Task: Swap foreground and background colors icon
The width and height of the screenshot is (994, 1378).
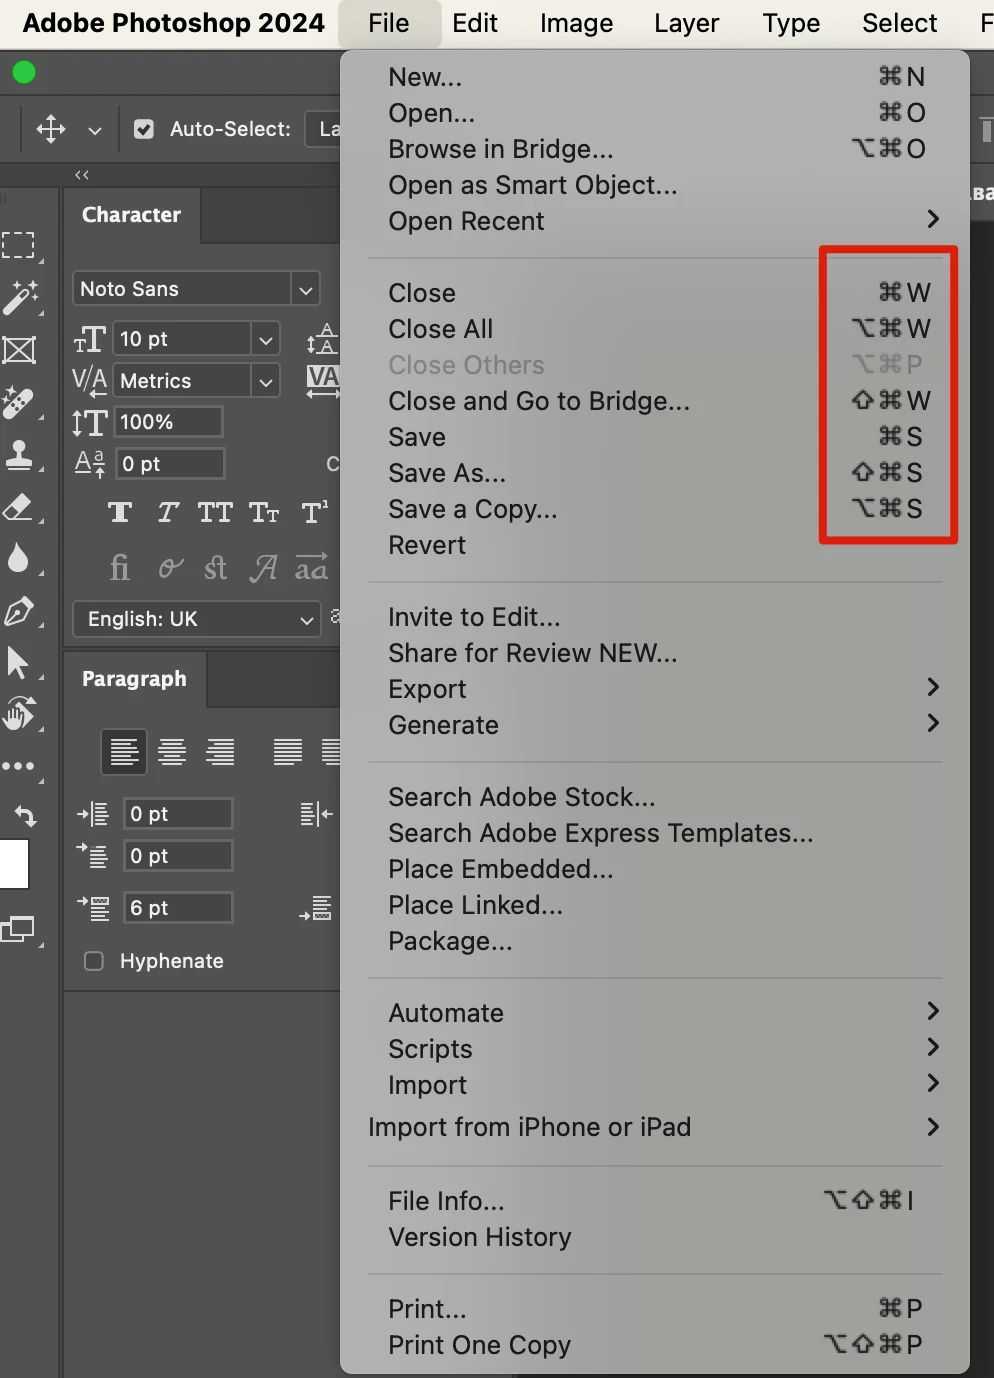Action: pyautogui.click(x=25, y=816)
